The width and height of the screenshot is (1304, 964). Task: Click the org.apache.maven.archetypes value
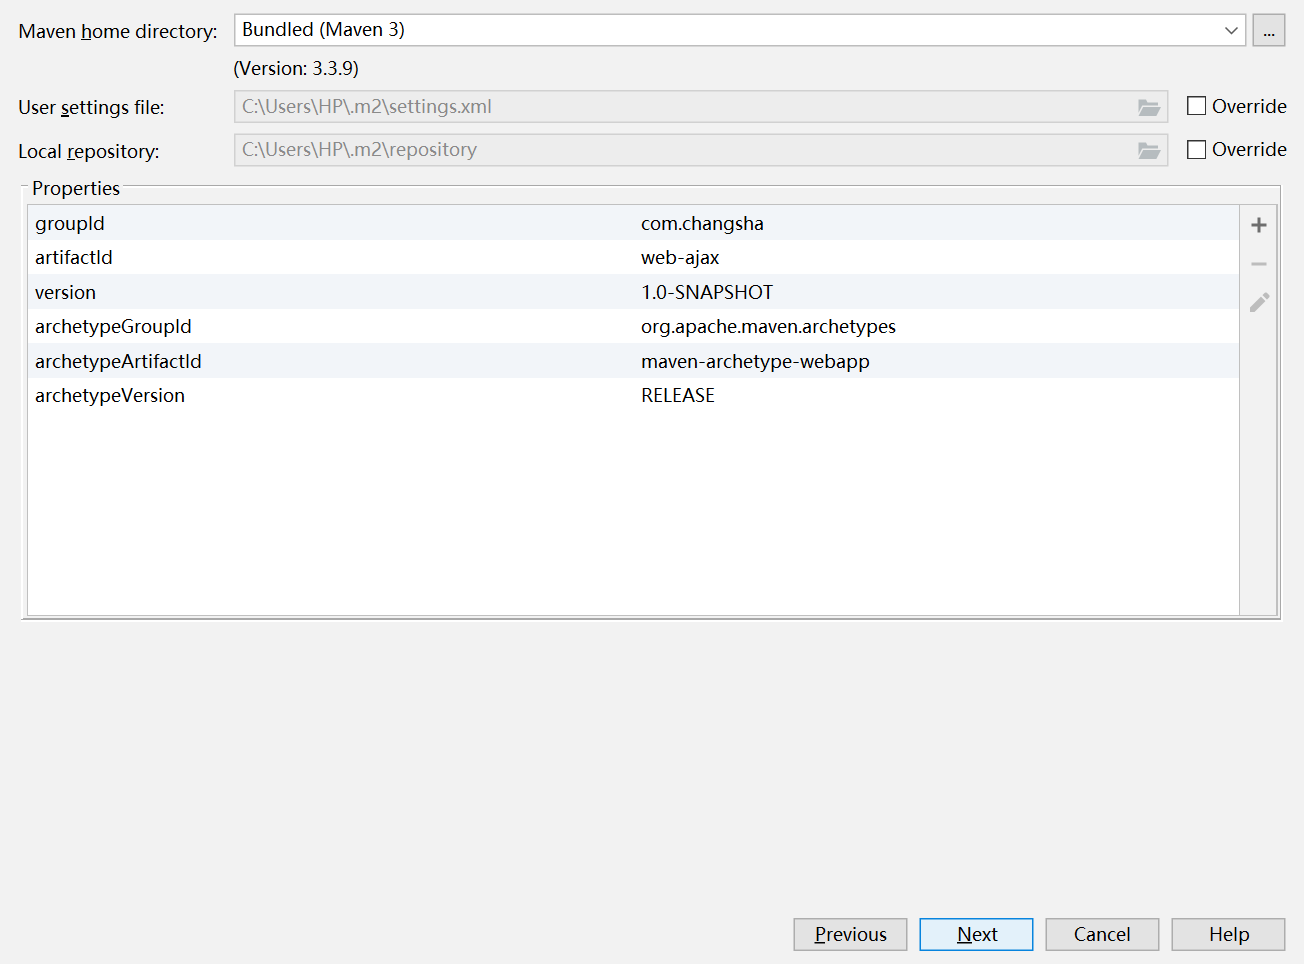tap(768, 326)
